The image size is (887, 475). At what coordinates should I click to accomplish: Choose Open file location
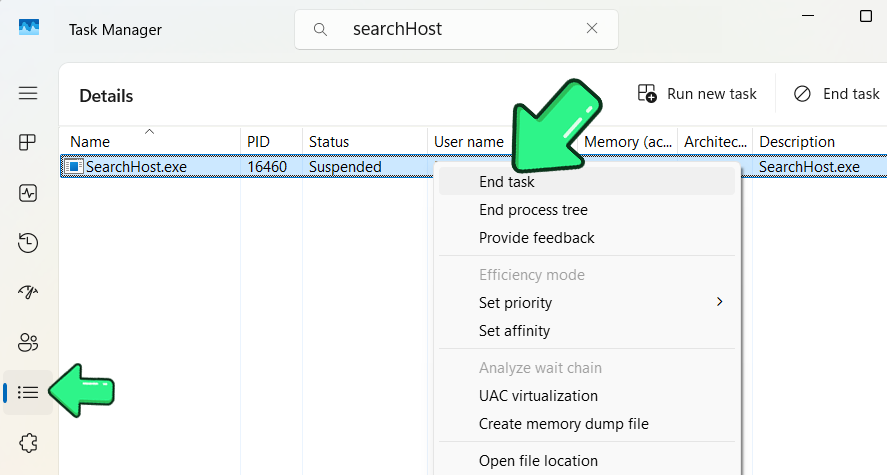[587, 461]
